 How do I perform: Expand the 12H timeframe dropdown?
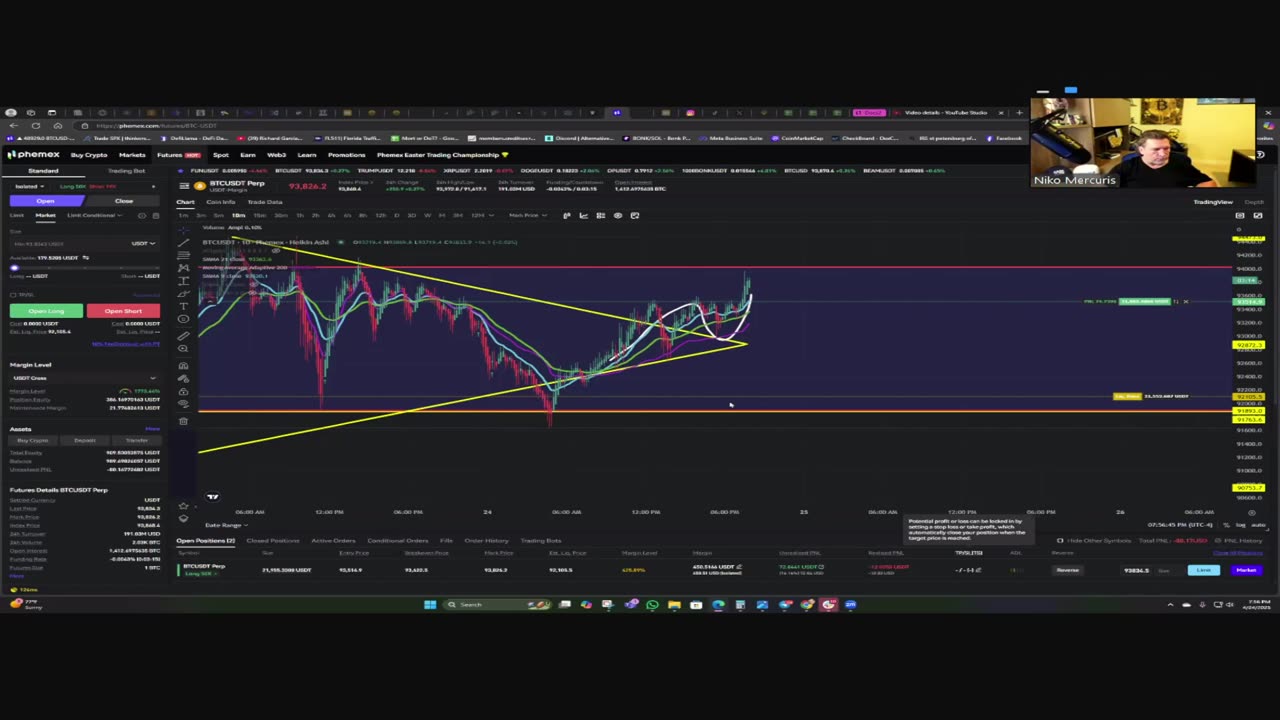[481, 215]
